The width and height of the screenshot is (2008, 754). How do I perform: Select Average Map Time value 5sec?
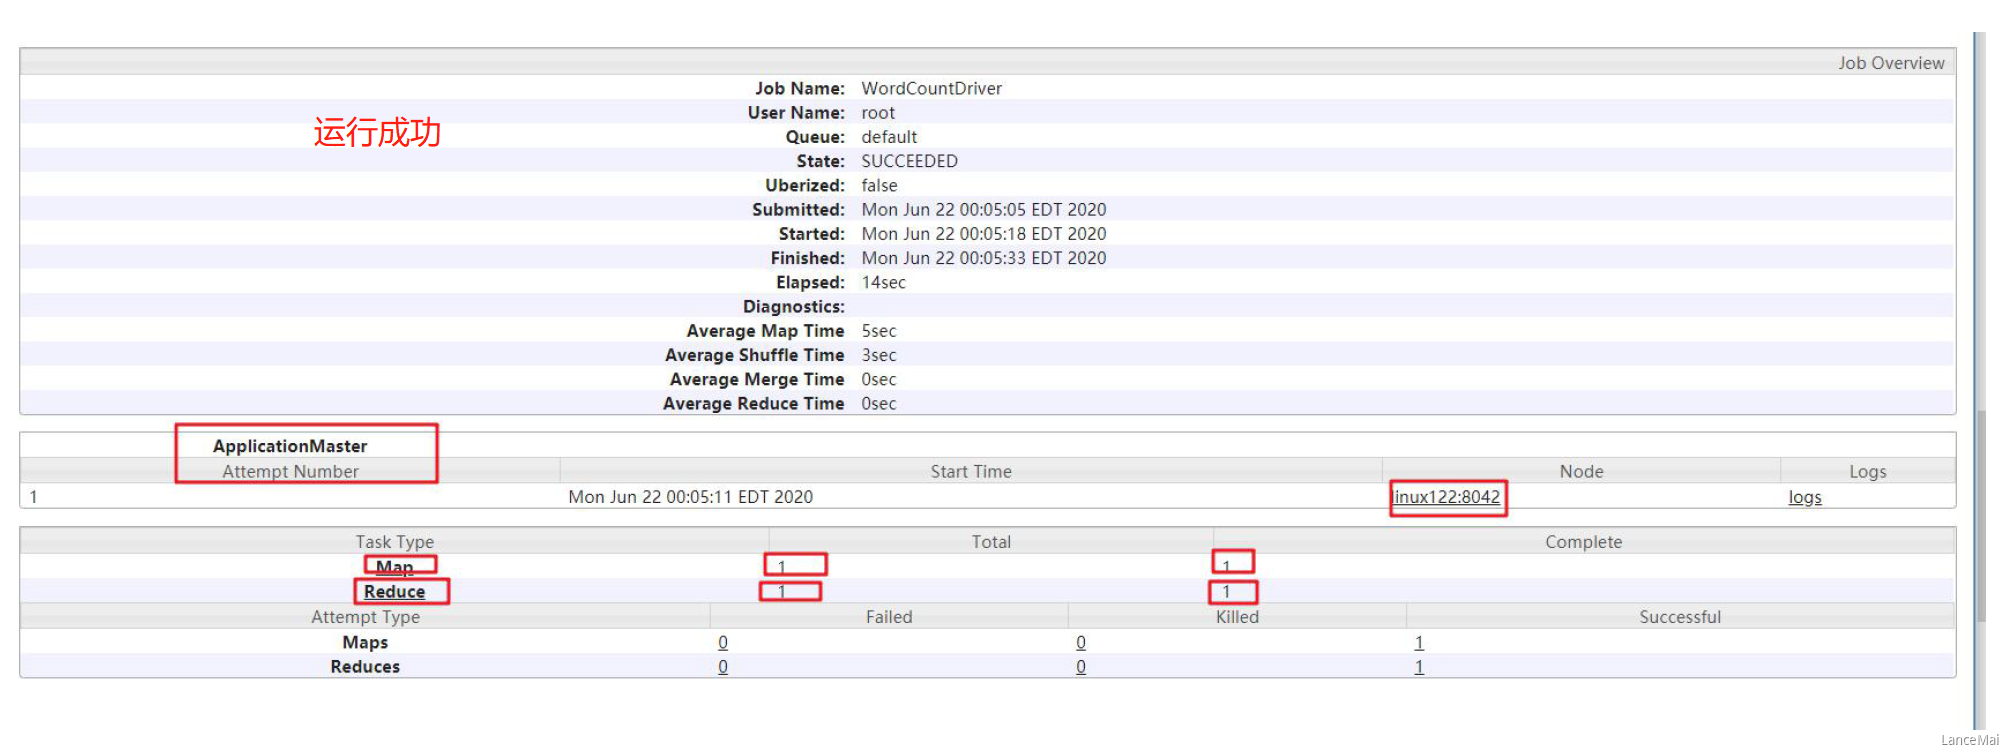point(879,330)
